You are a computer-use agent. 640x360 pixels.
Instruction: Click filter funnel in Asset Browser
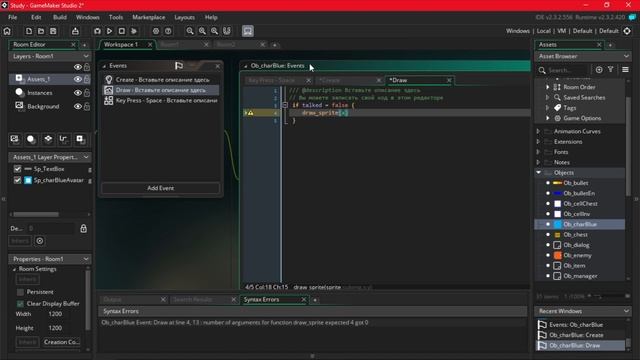611,70
